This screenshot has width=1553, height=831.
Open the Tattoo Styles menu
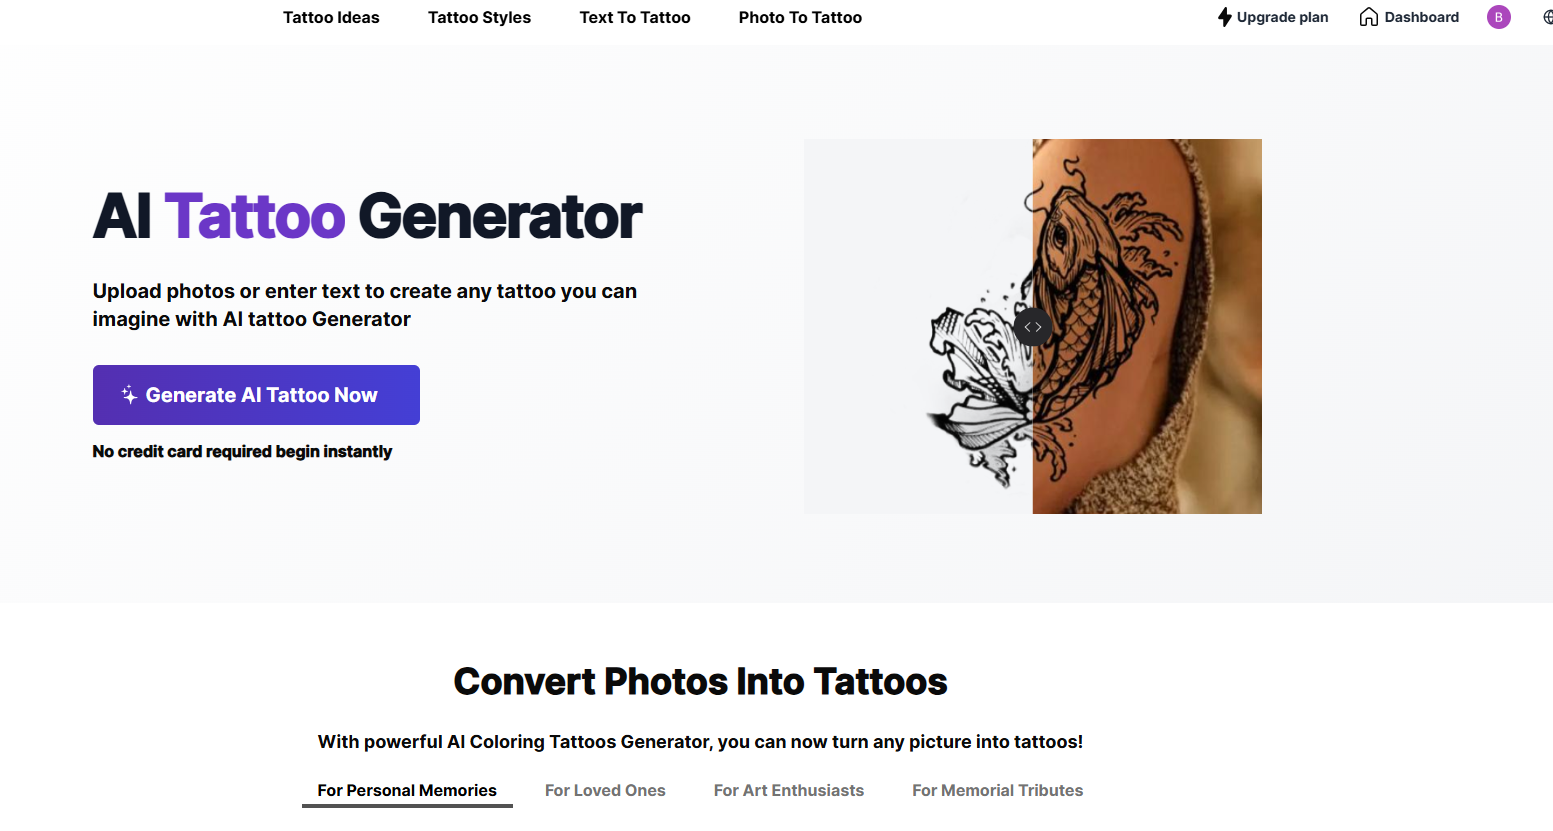coord(479,17)
